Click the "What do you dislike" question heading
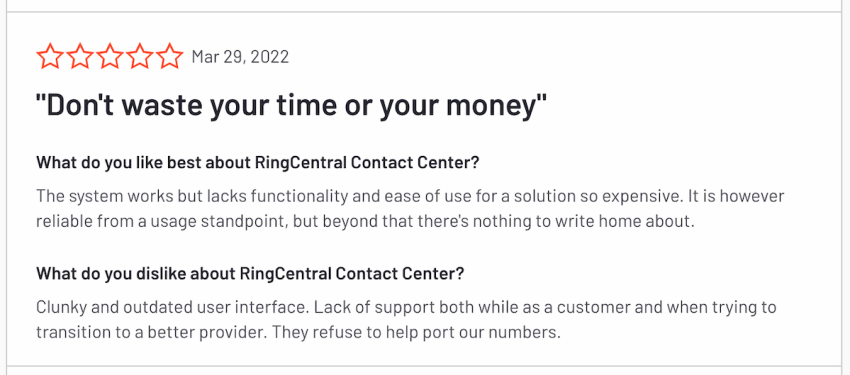Image resolution: width=850 pixels, height=375 pixels. coord(250,274)
